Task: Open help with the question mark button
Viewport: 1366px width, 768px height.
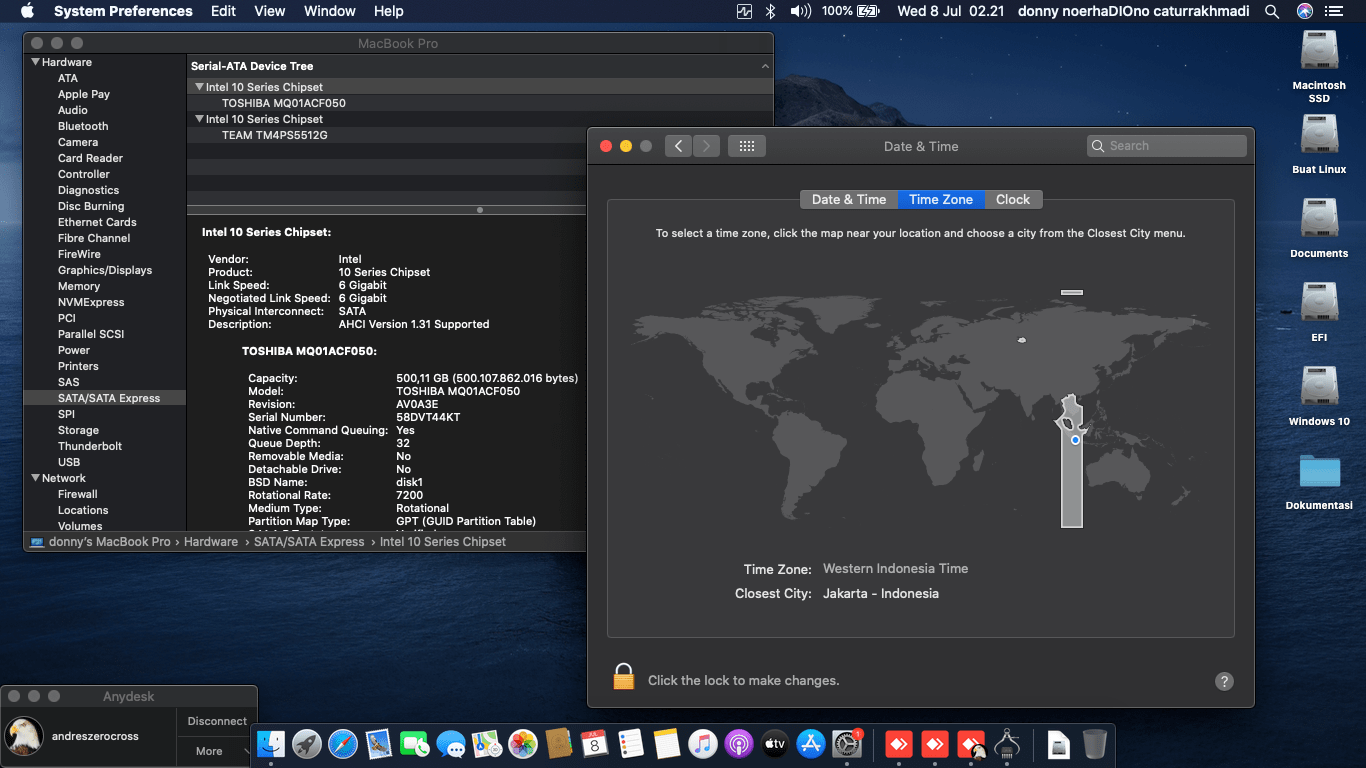Action: (1224, 681)
